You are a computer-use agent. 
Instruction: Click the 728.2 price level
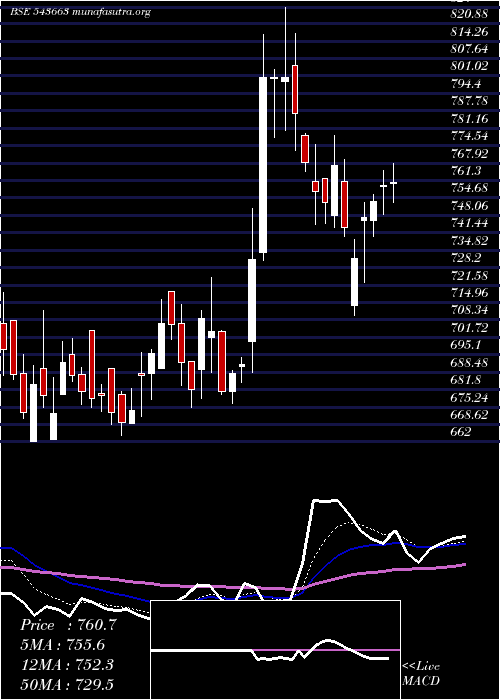466,258
